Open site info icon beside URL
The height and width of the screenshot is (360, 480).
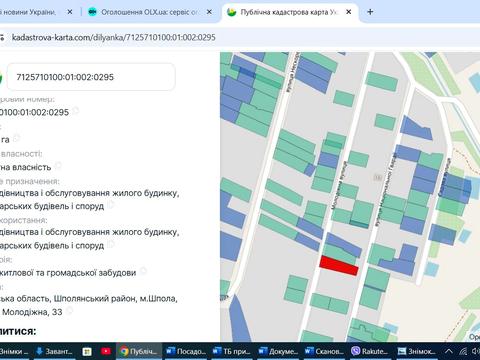pyautogui.click(x=2, y=37)
